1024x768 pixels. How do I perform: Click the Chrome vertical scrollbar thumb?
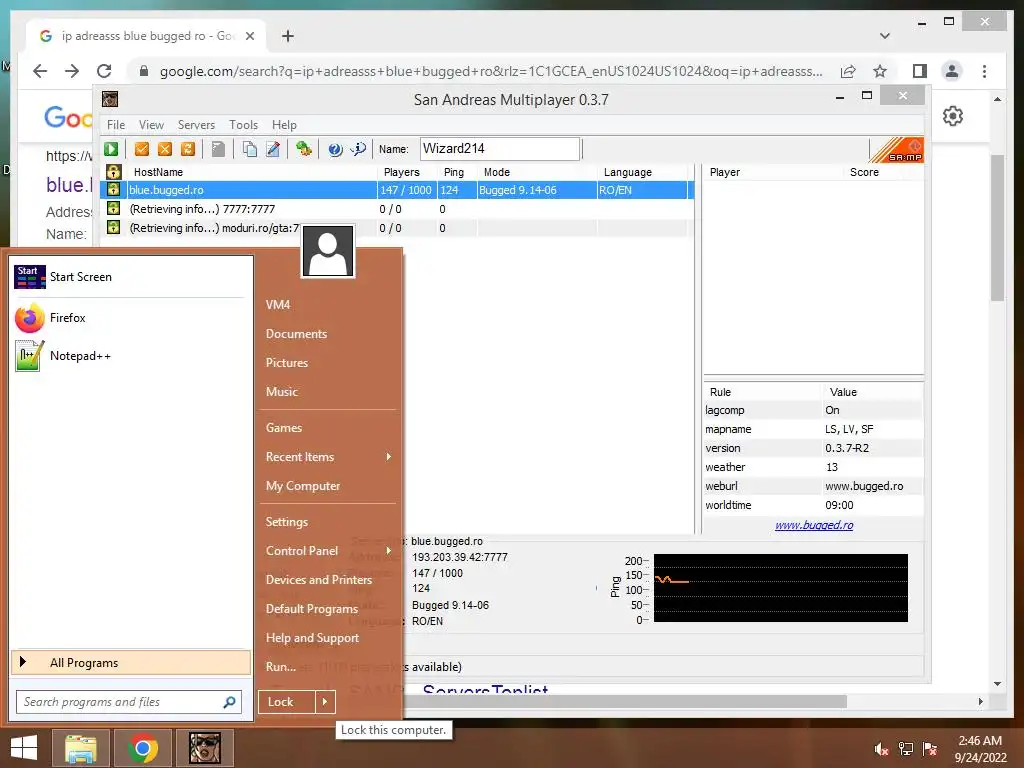[x=997, y=227]
